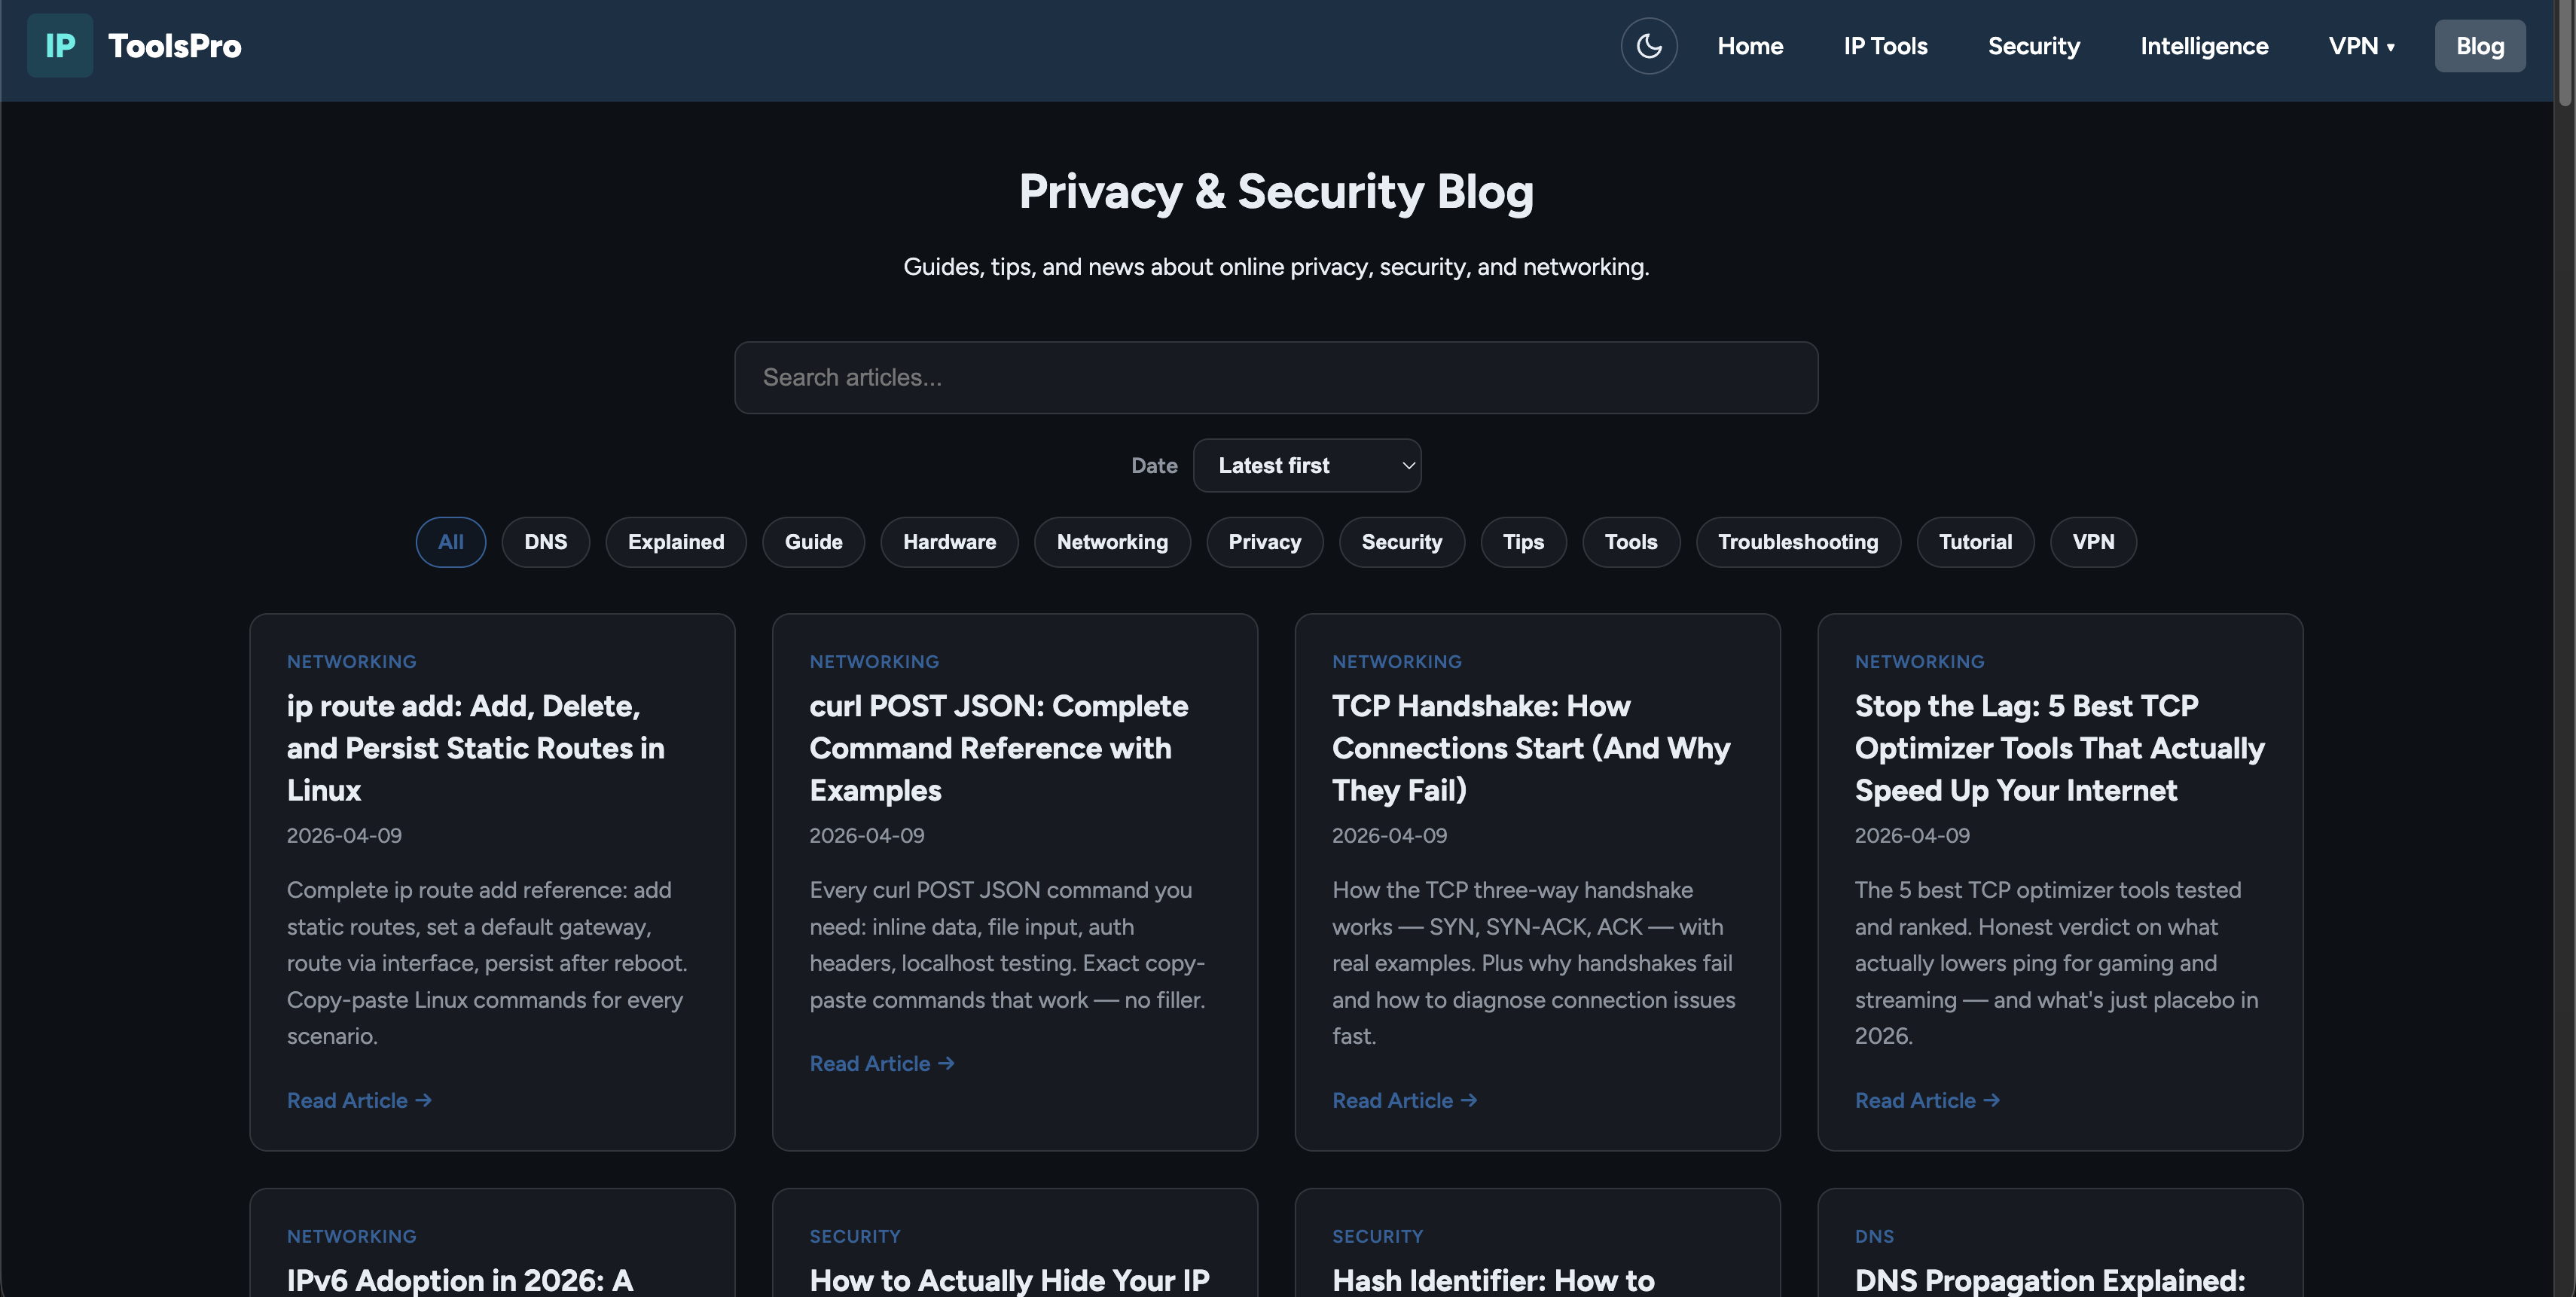
Task: Toggle dark mode moon icon
Action: 1648,46
